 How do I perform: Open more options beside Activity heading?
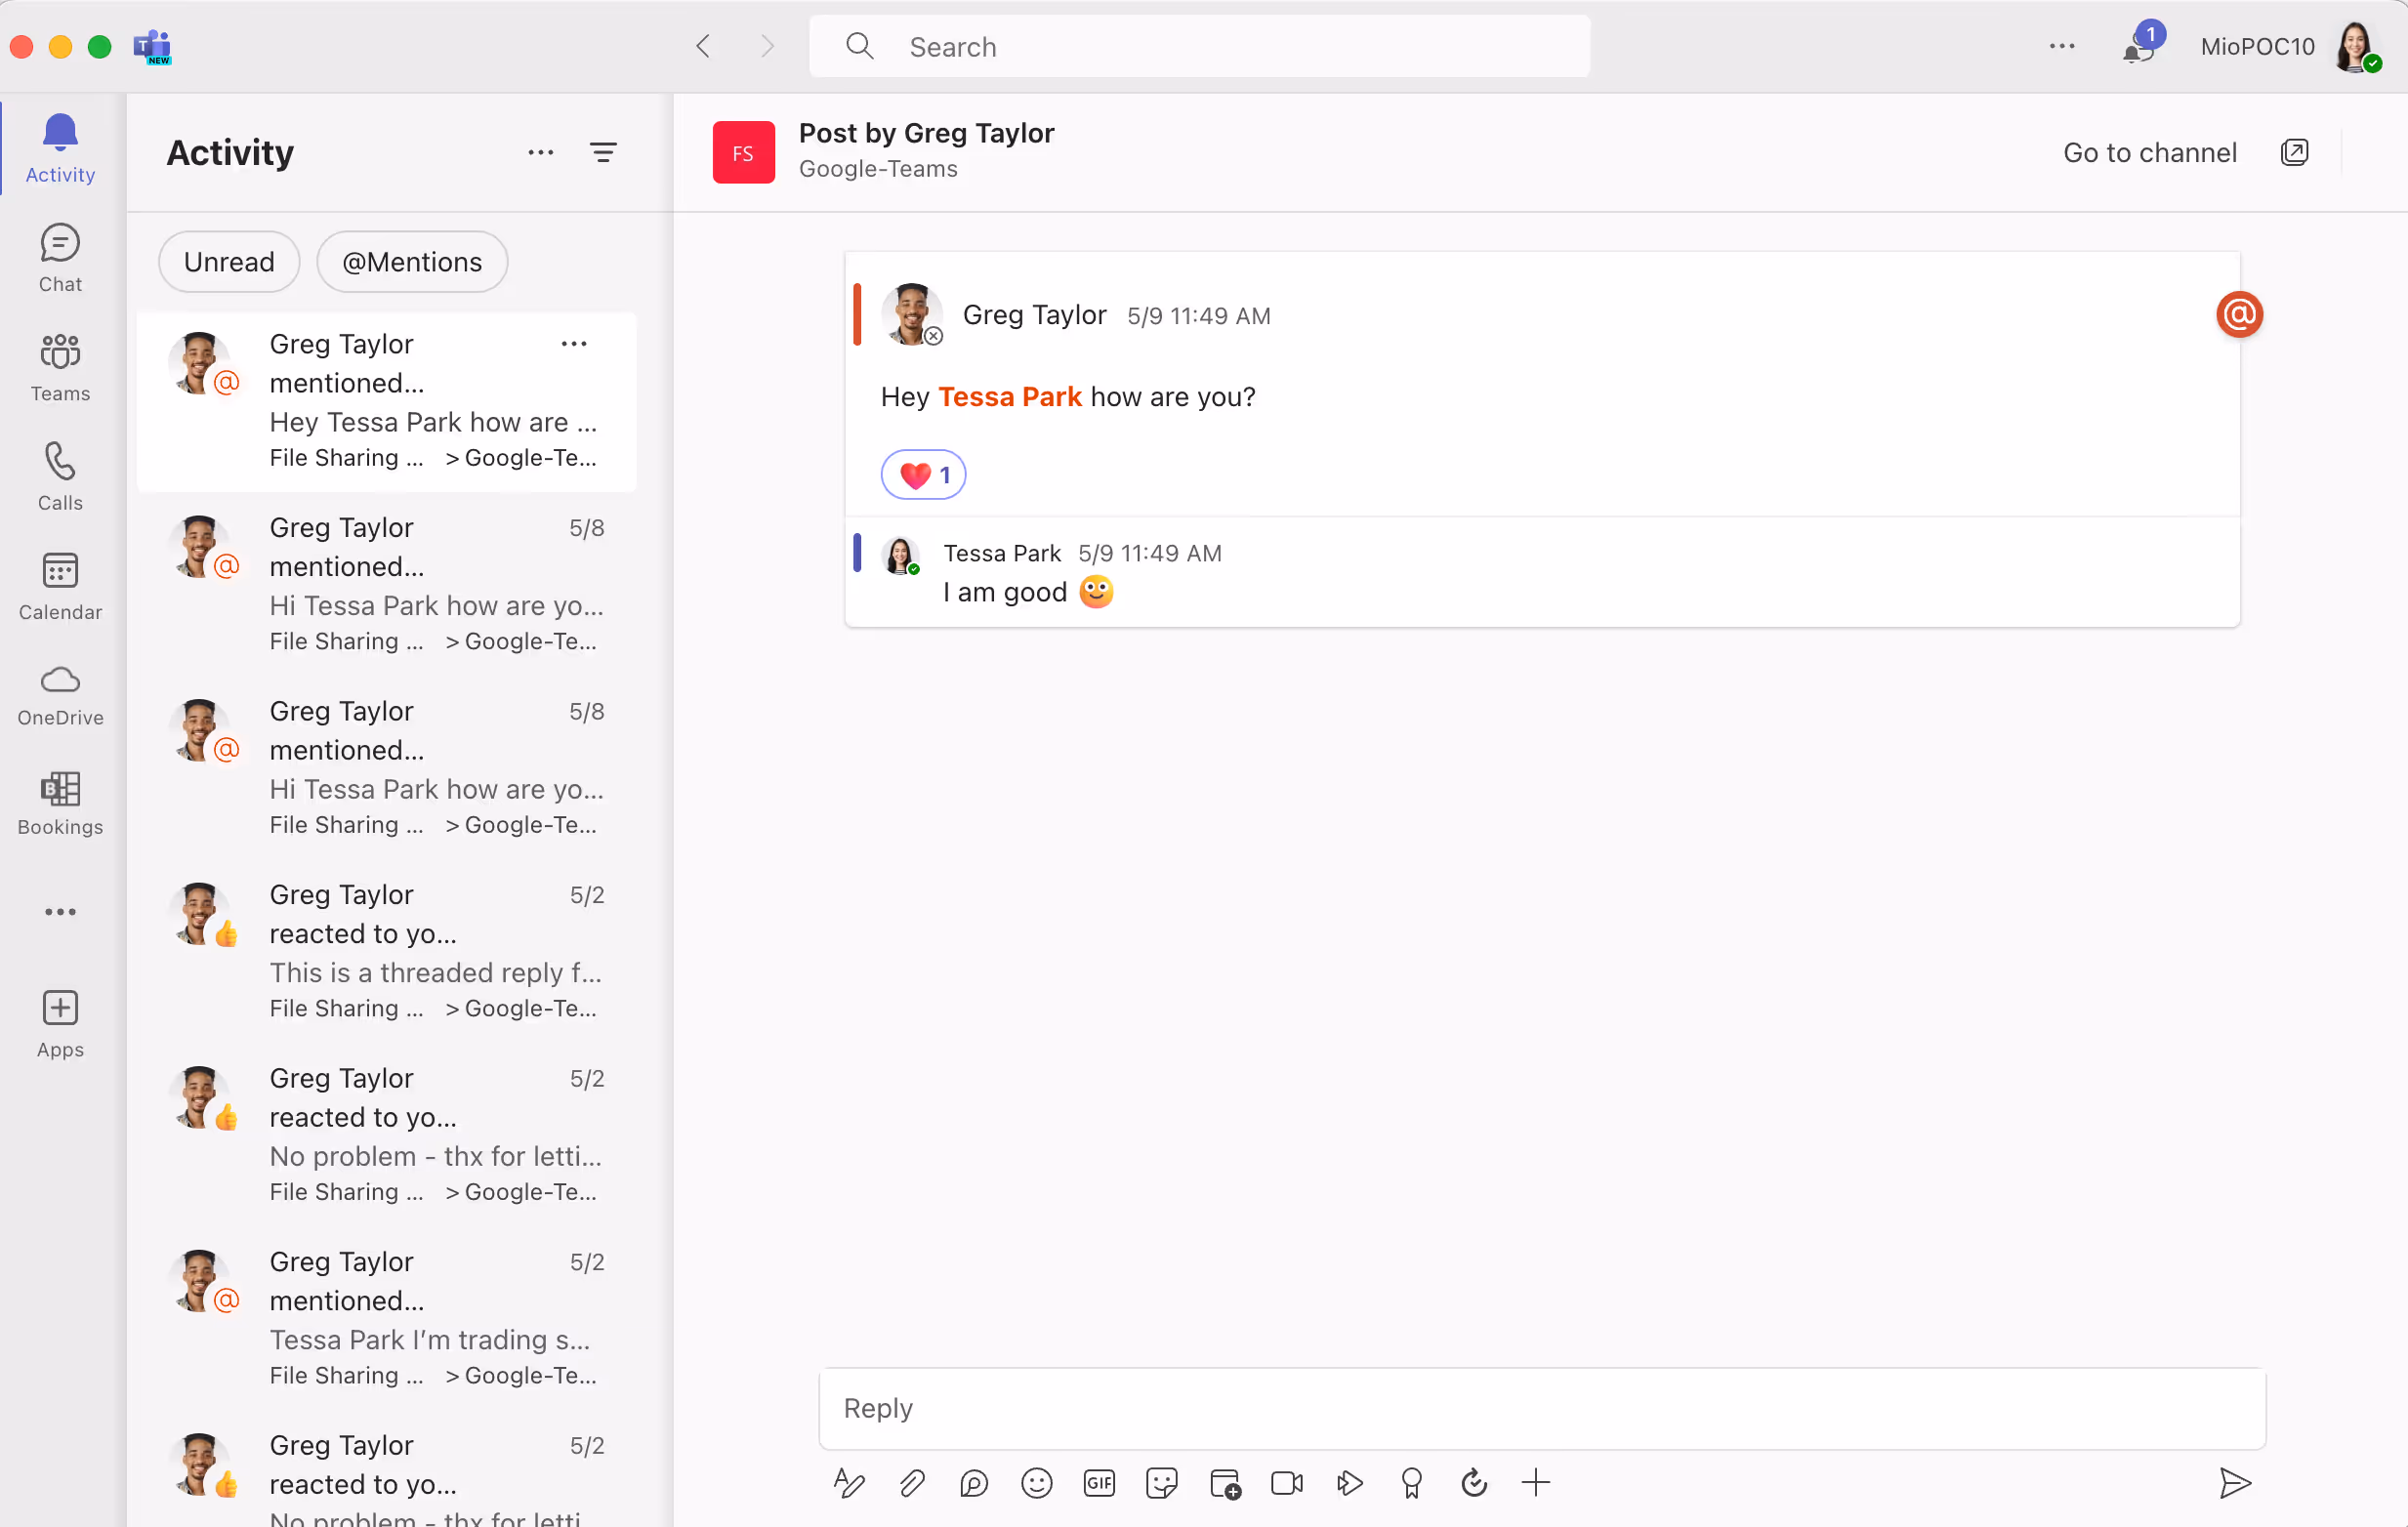[541, 152]
